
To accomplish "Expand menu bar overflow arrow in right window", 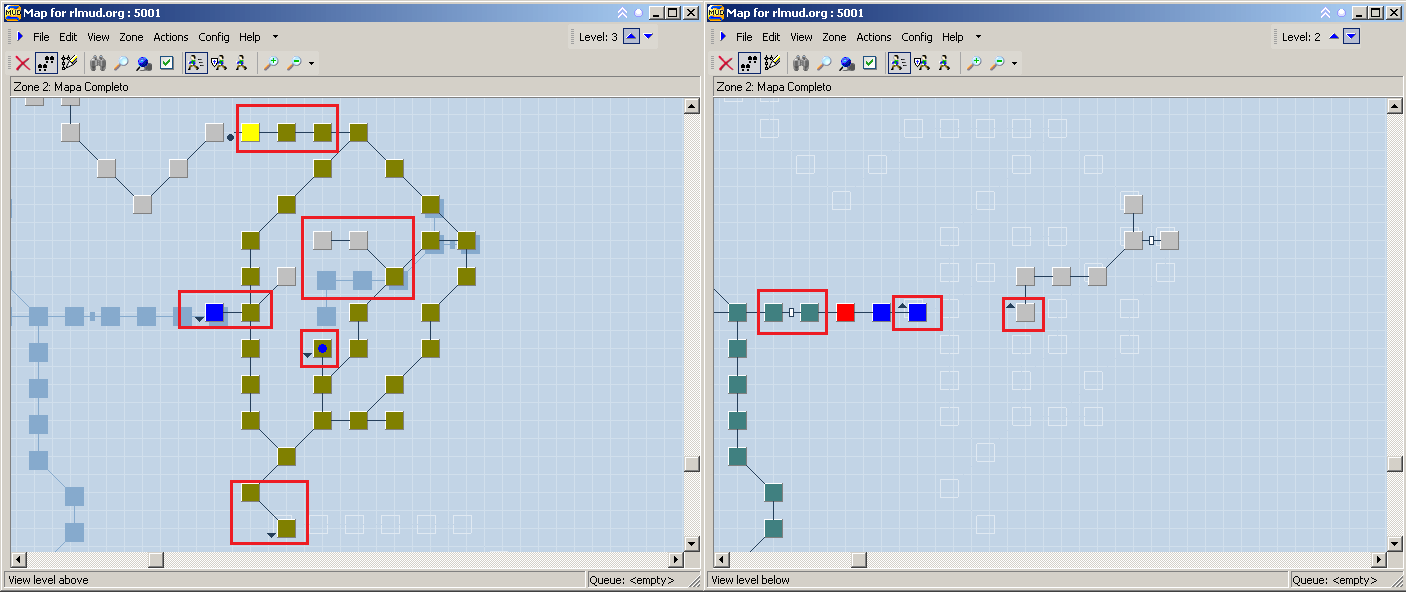I will coord(978,37).
